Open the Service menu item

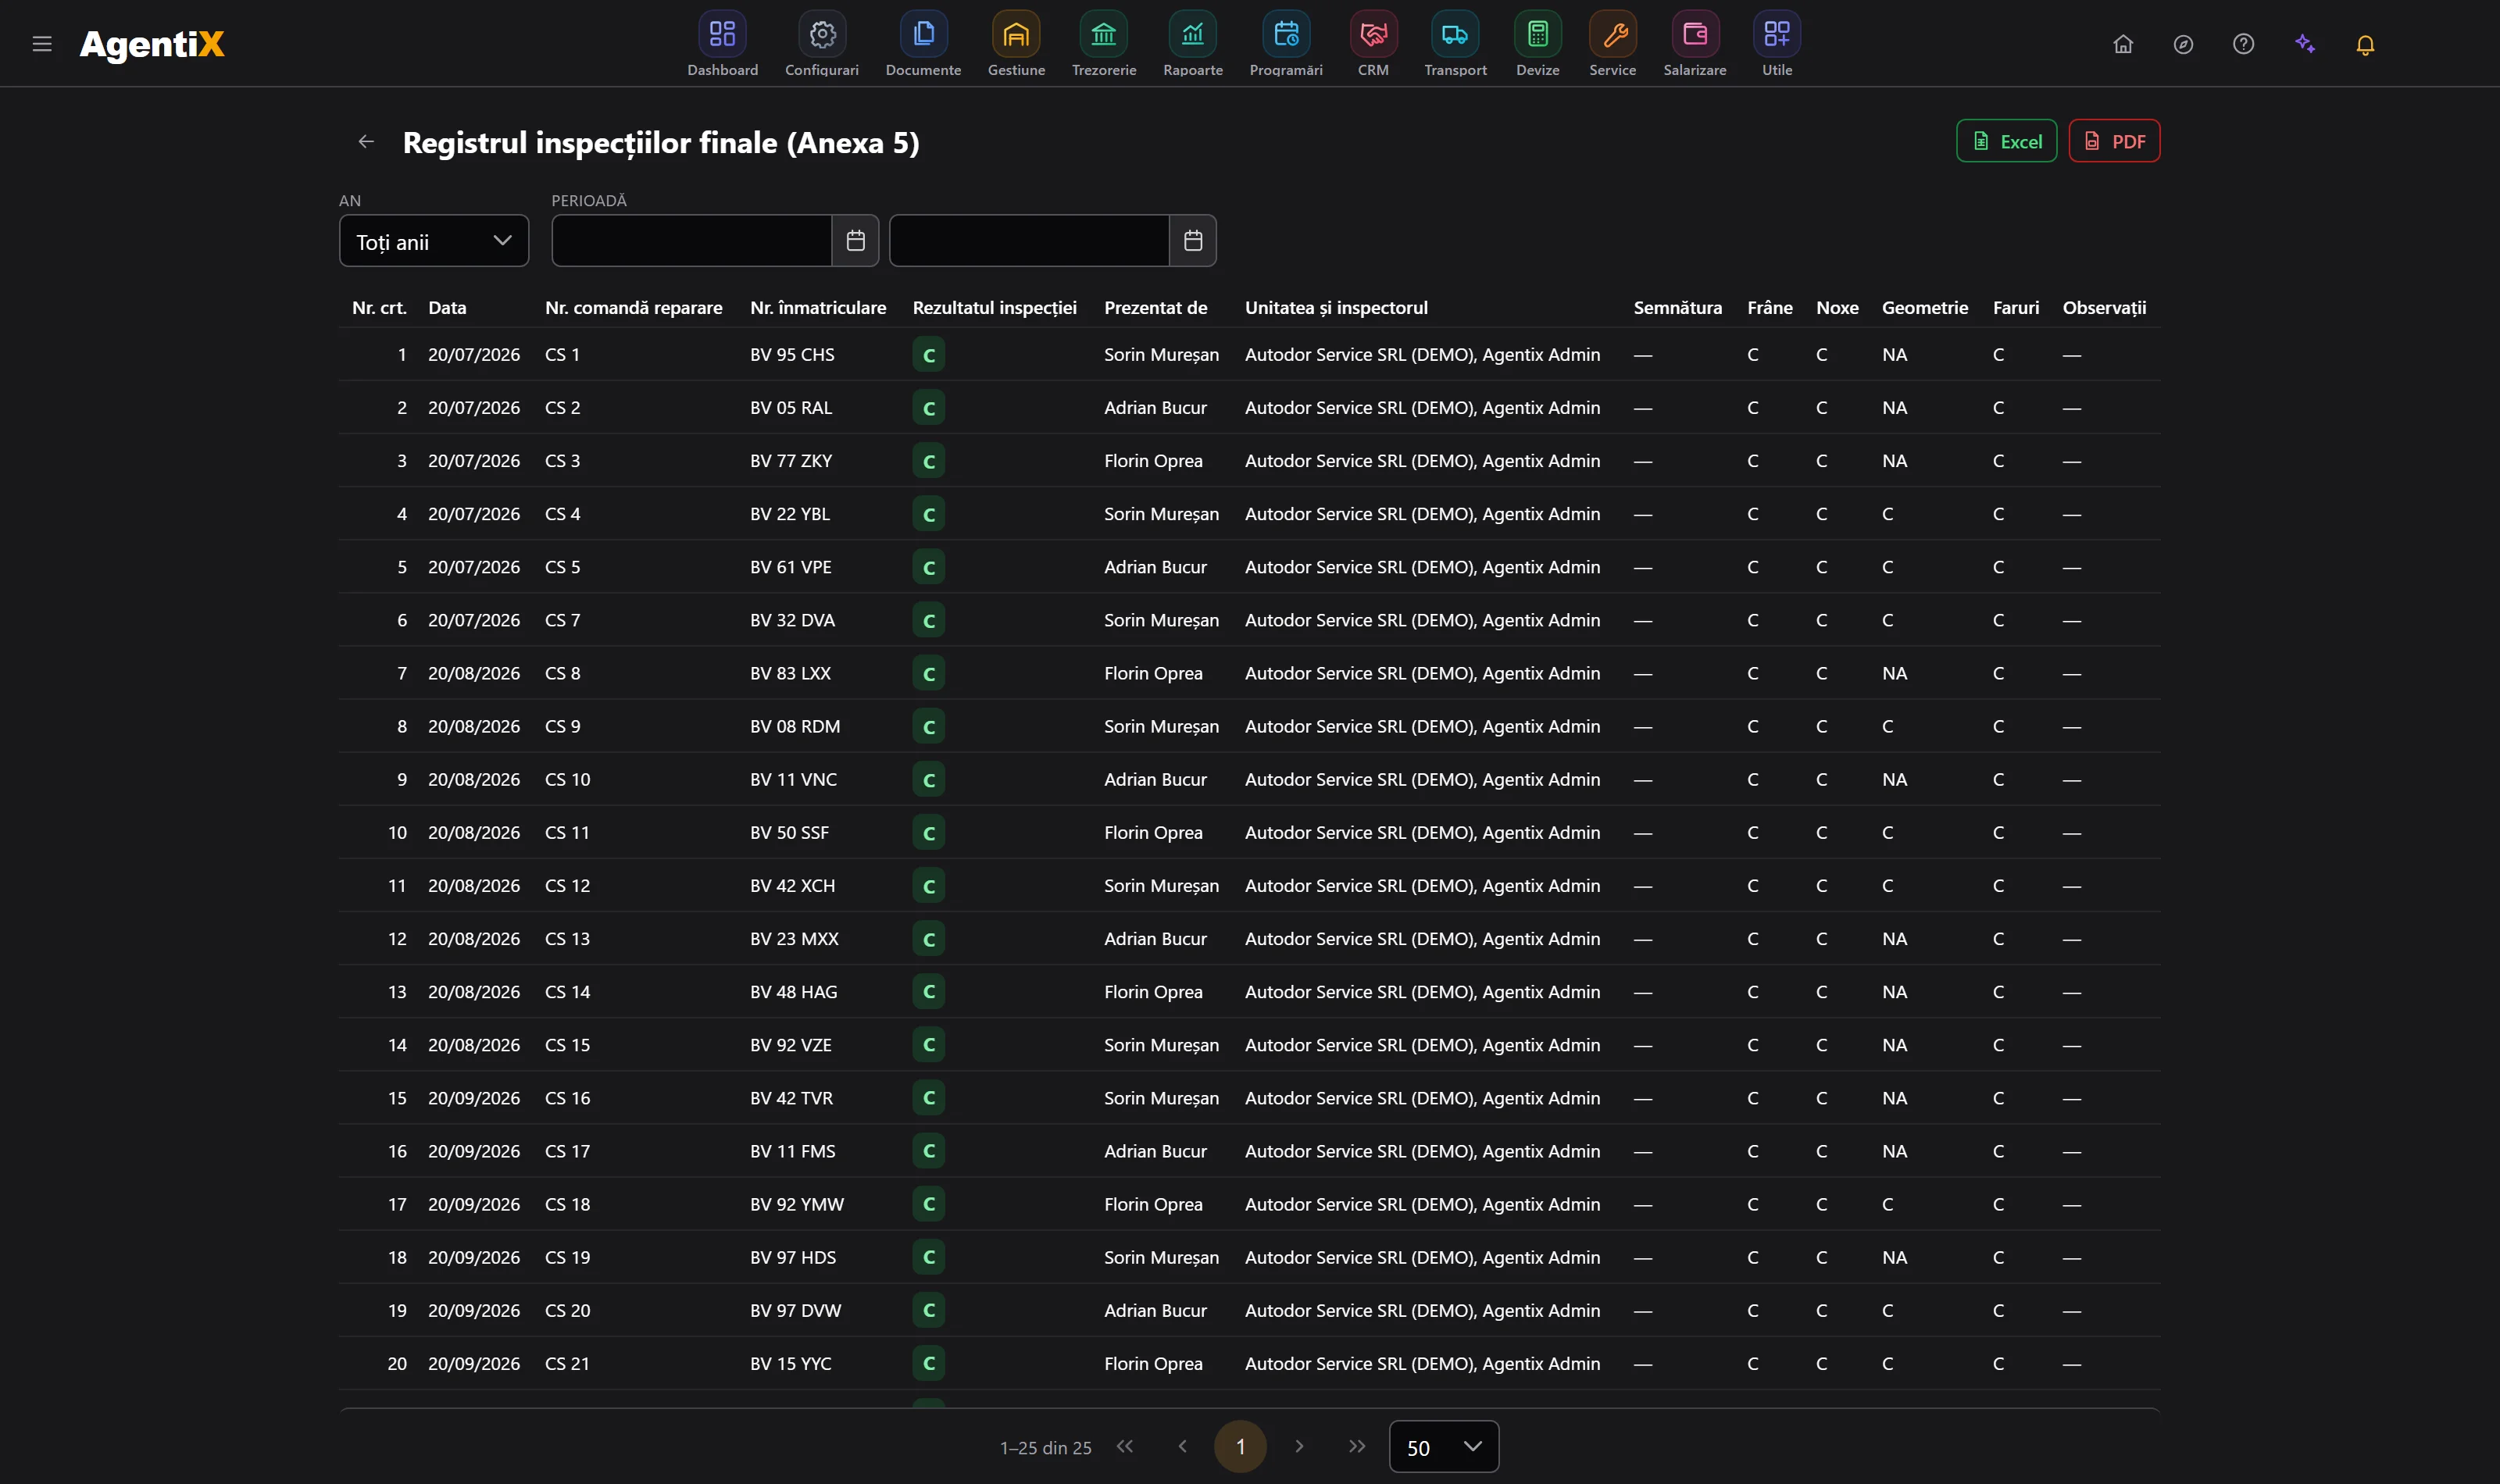[1612, 44]
